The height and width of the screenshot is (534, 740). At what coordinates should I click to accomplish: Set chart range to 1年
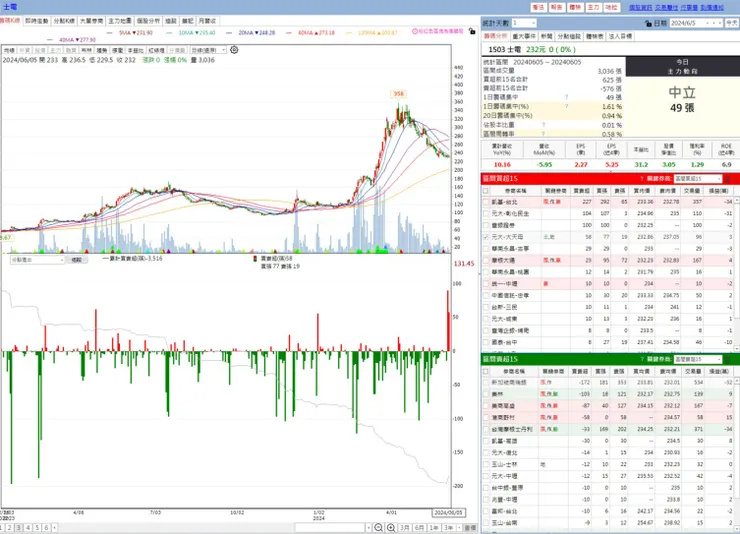point(434,528)
